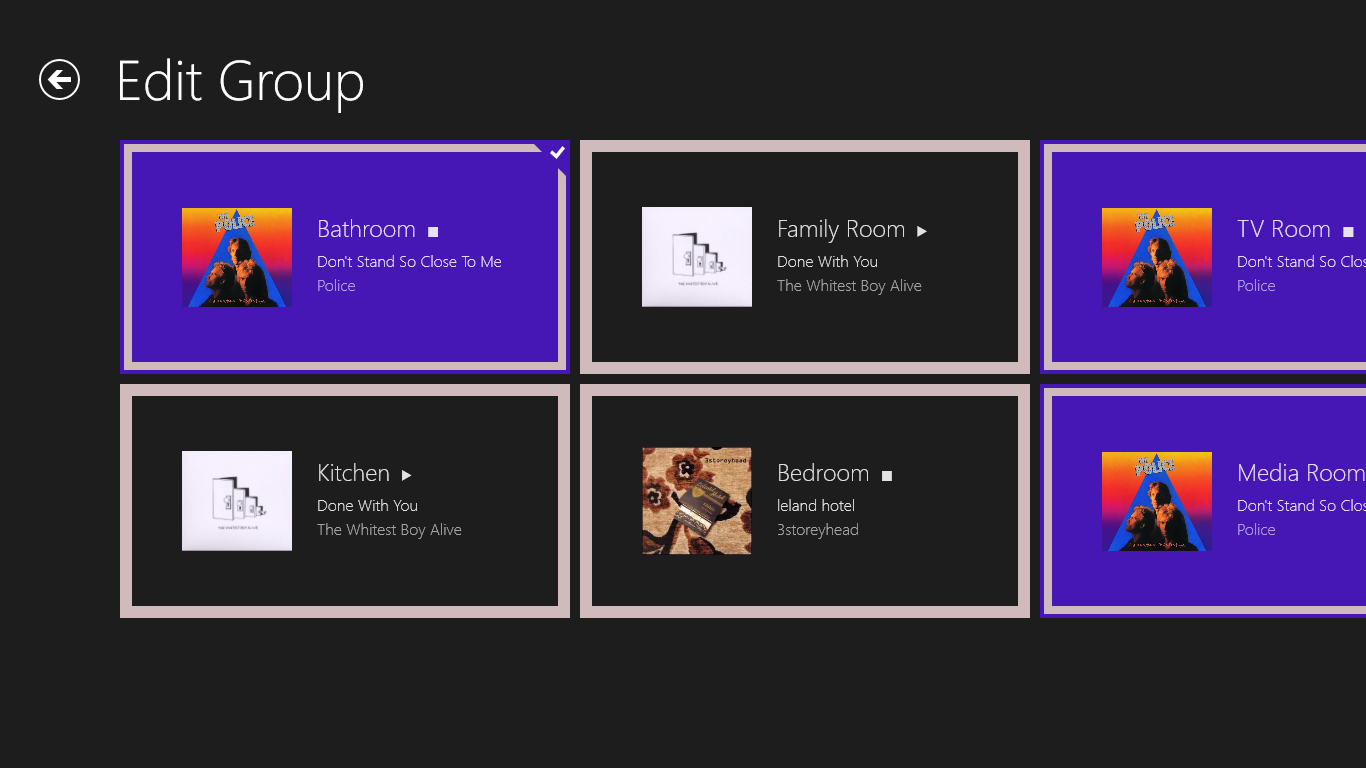The width and height of the screenshot is (1366, 768).
Task: Click the Family Room play status icon
Action: tap(922, 232)
